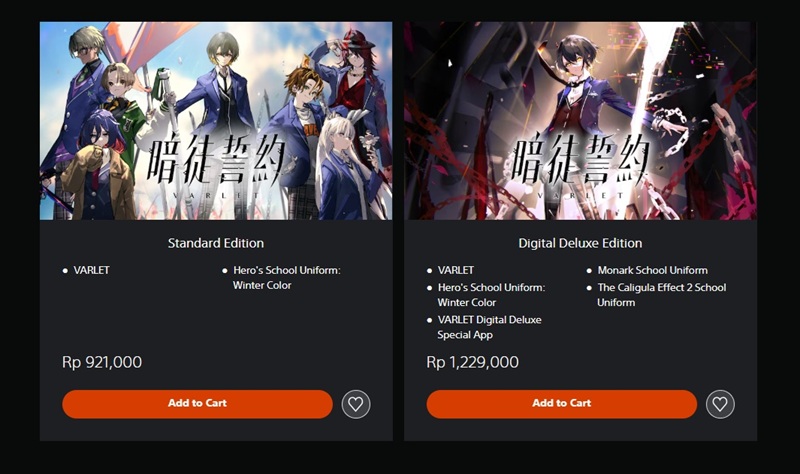The height and width of the screenshot is (474, 800).
Task: Click the Rp 921,000 price
Action: 102,362
